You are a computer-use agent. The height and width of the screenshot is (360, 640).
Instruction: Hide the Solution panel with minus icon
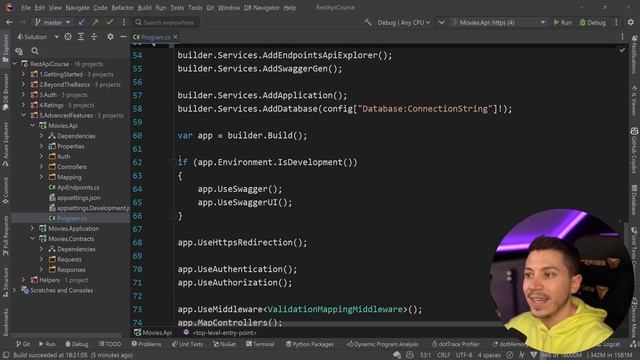point(123,37)
